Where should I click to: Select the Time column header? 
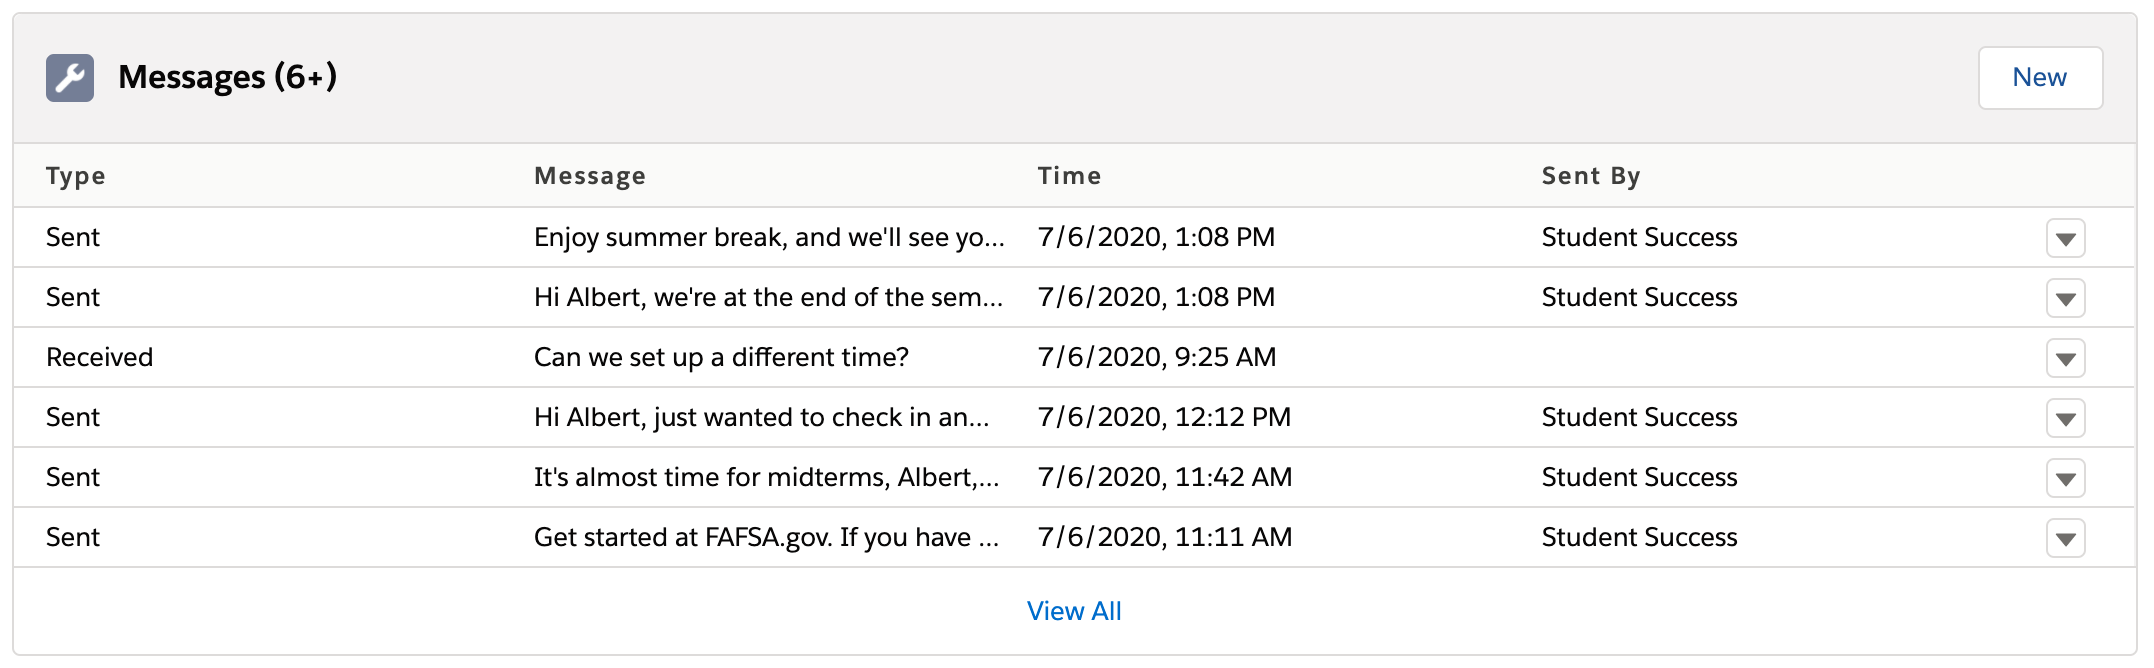(1069, 176)
